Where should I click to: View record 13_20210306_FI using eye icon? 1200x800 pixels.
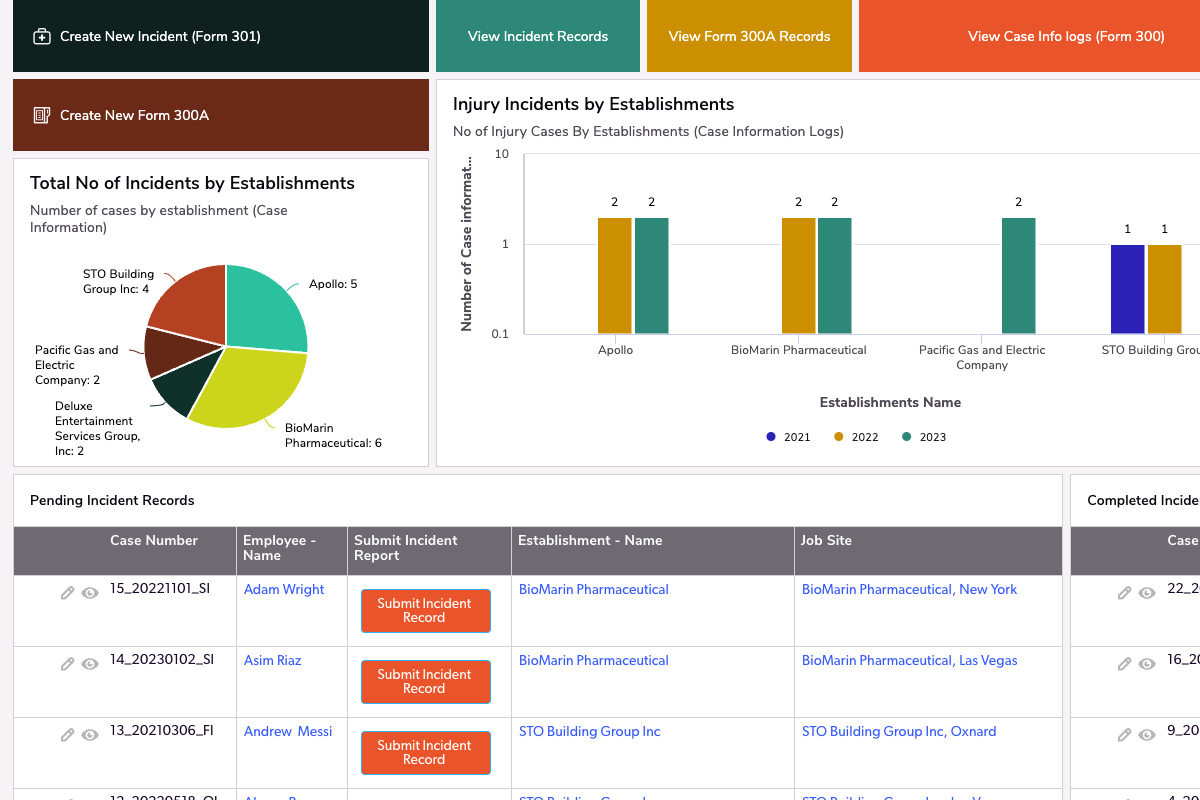pyautogui.click(x=90, y=735)
